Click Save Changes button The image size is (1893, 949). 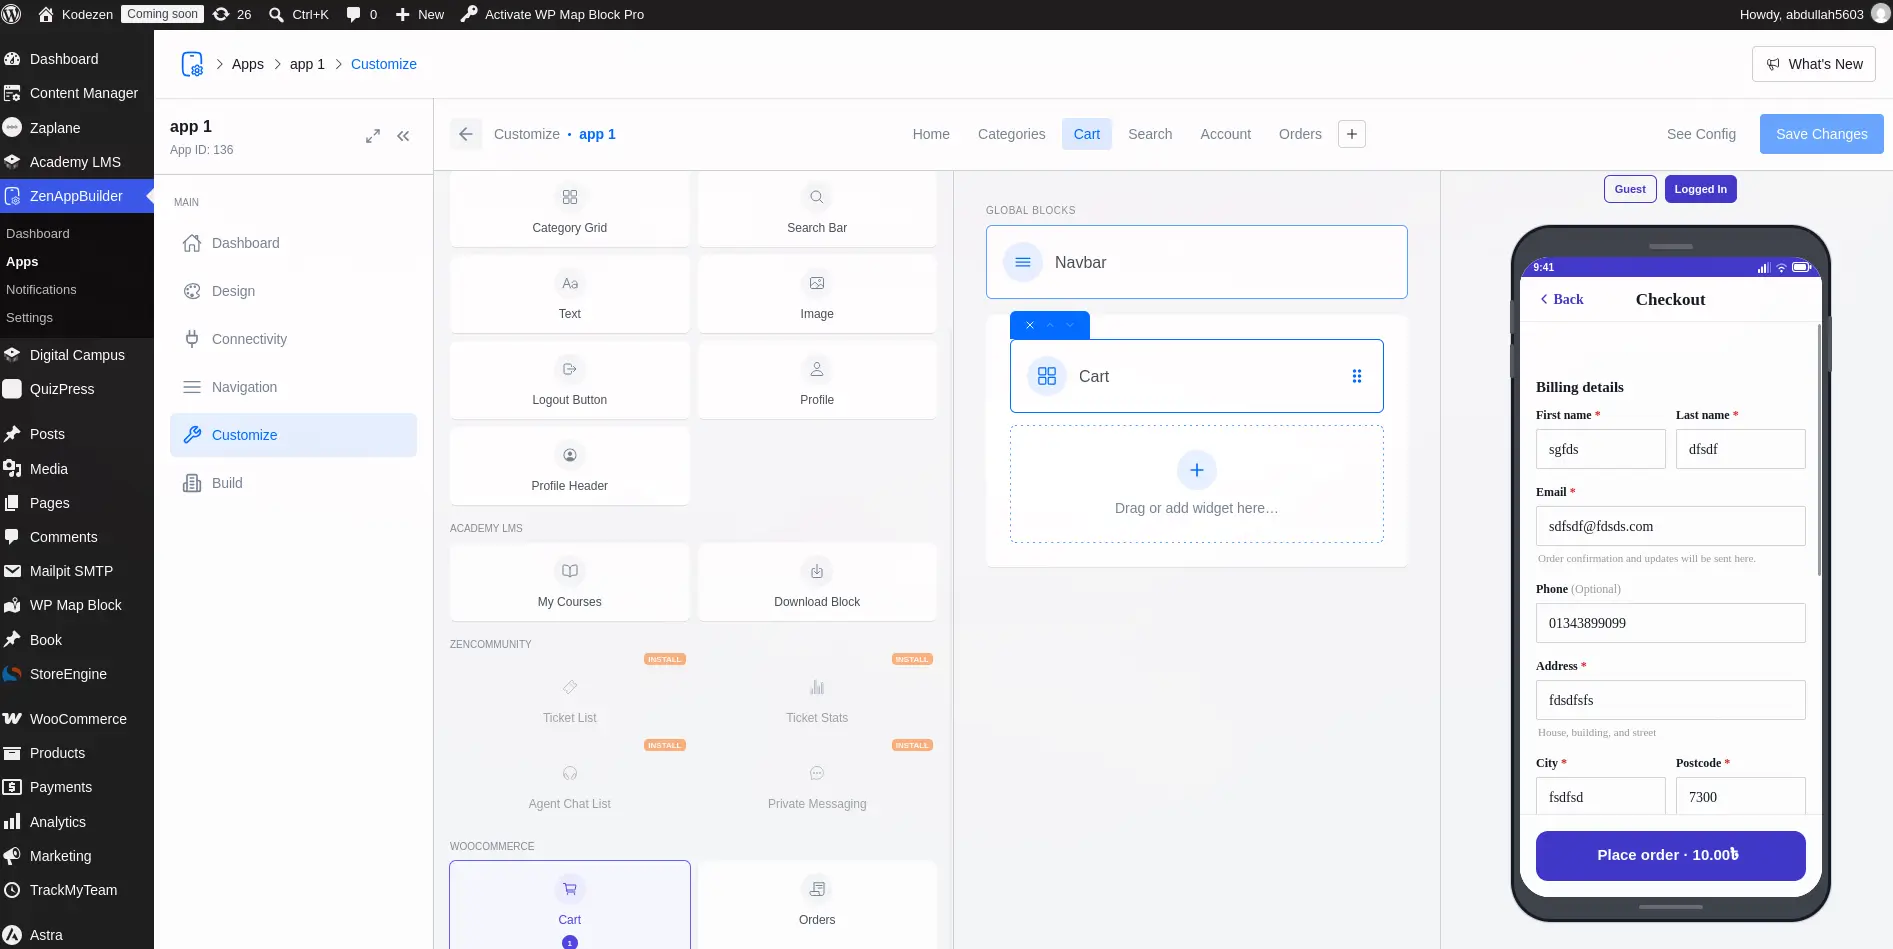click(x=1821, y=134)
